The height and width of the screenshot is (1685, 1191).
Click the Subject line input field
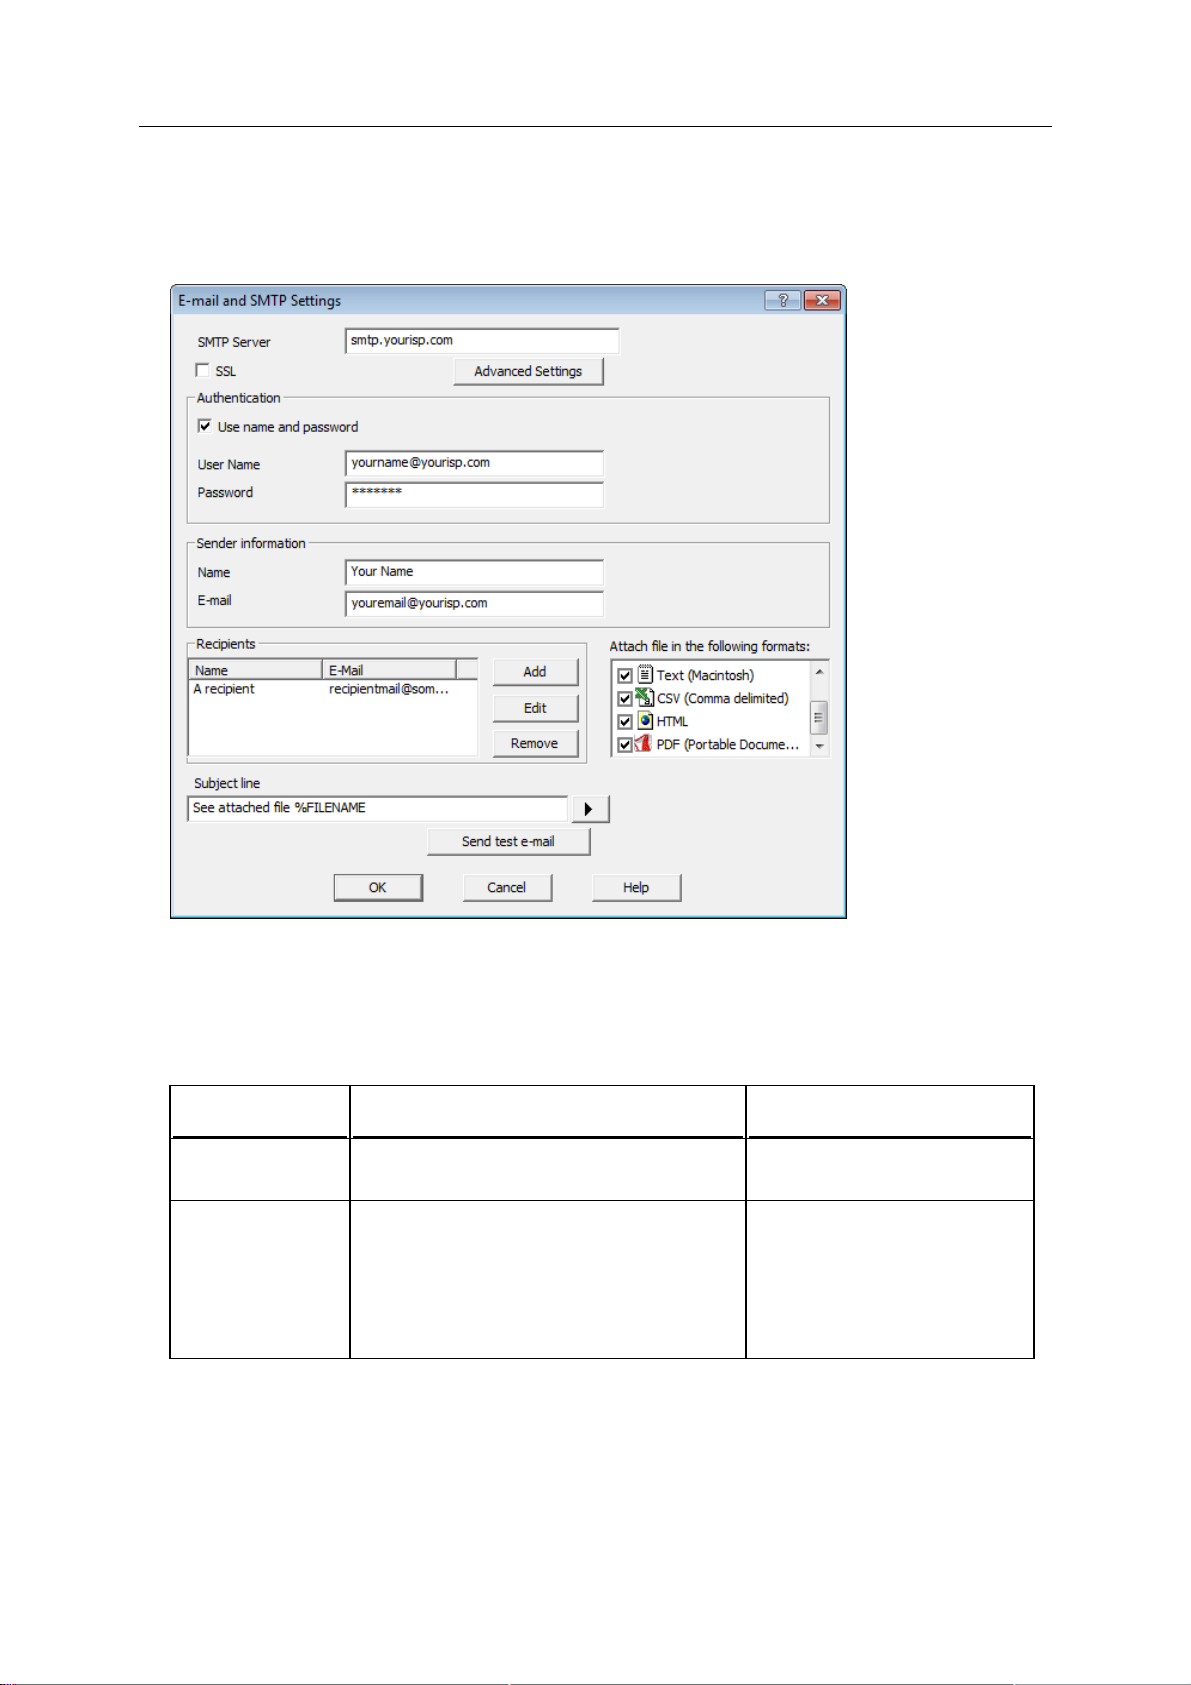click(378, 808)
